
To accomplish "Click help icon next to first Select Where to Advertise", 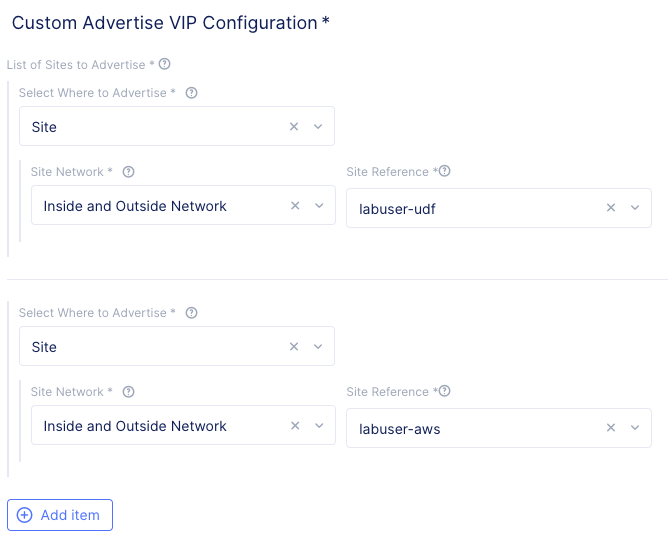I will (192, 93).
